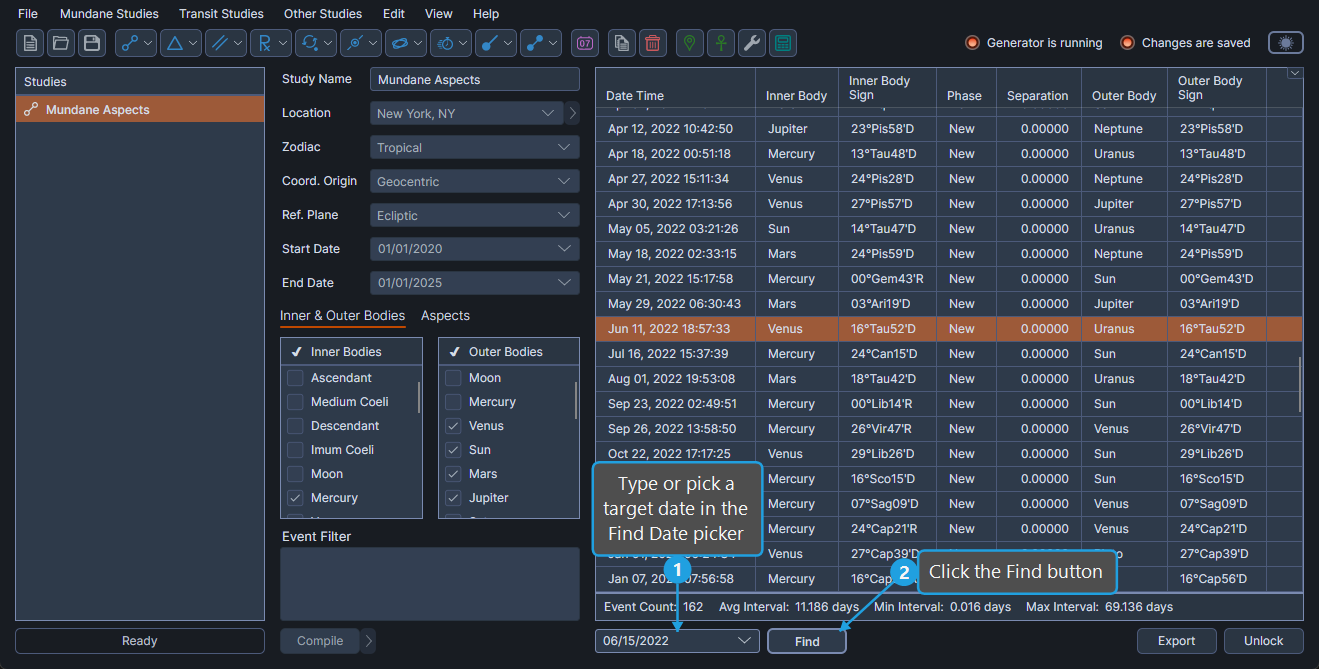Image resolution: width=1319 pixels, height=669 pixels.
Task: Click the Outer Bodies list scrollbar
Action: [576, 400]
